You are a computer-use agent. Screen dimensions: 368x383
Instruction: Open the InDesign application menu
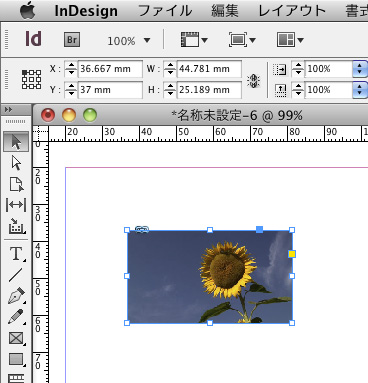[x=86, y=11]
